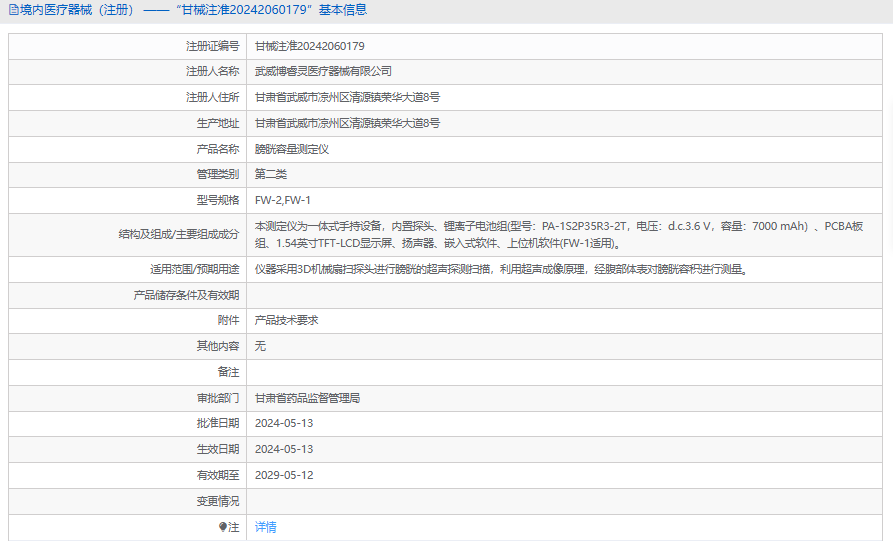
Task: Click the management category value 第二类
Action: click(270, 175)
